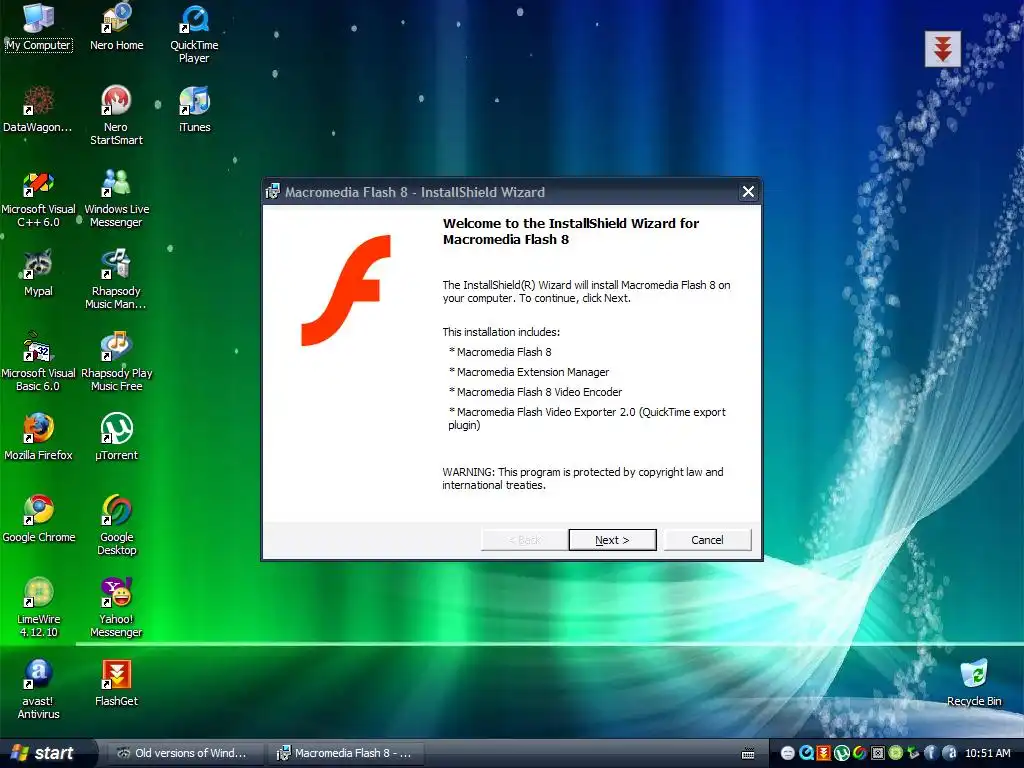Launch QuickTime Player shortcut
The height and width of the screenshot is (768, 1024).
(x=194, y=33)
